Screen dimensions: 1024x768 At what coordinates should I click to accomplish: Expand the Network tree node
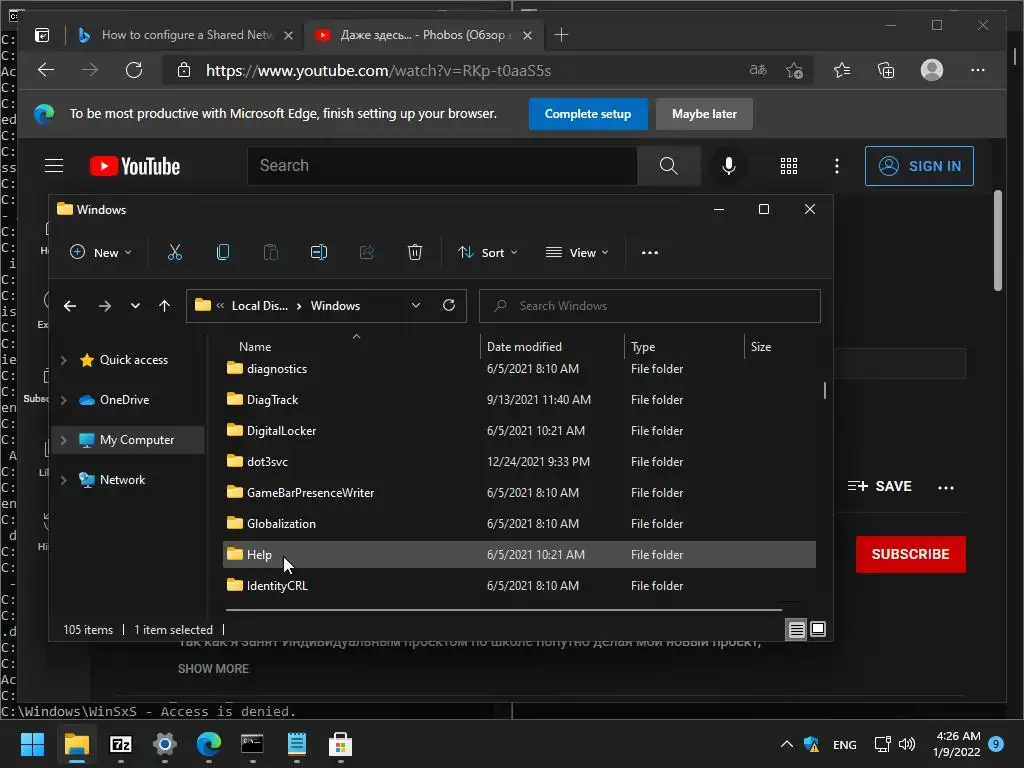click(x=63, y=480)
